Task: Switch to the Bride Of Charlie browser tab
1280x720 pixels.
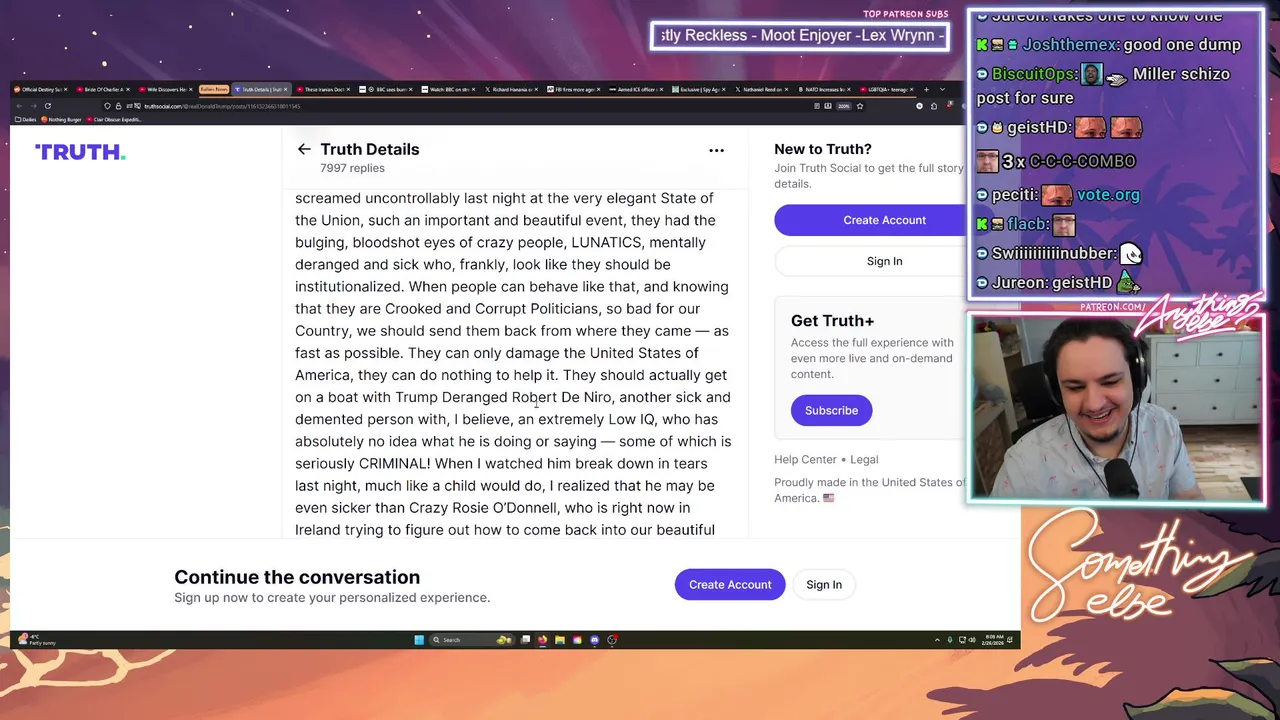Action: 105,89
